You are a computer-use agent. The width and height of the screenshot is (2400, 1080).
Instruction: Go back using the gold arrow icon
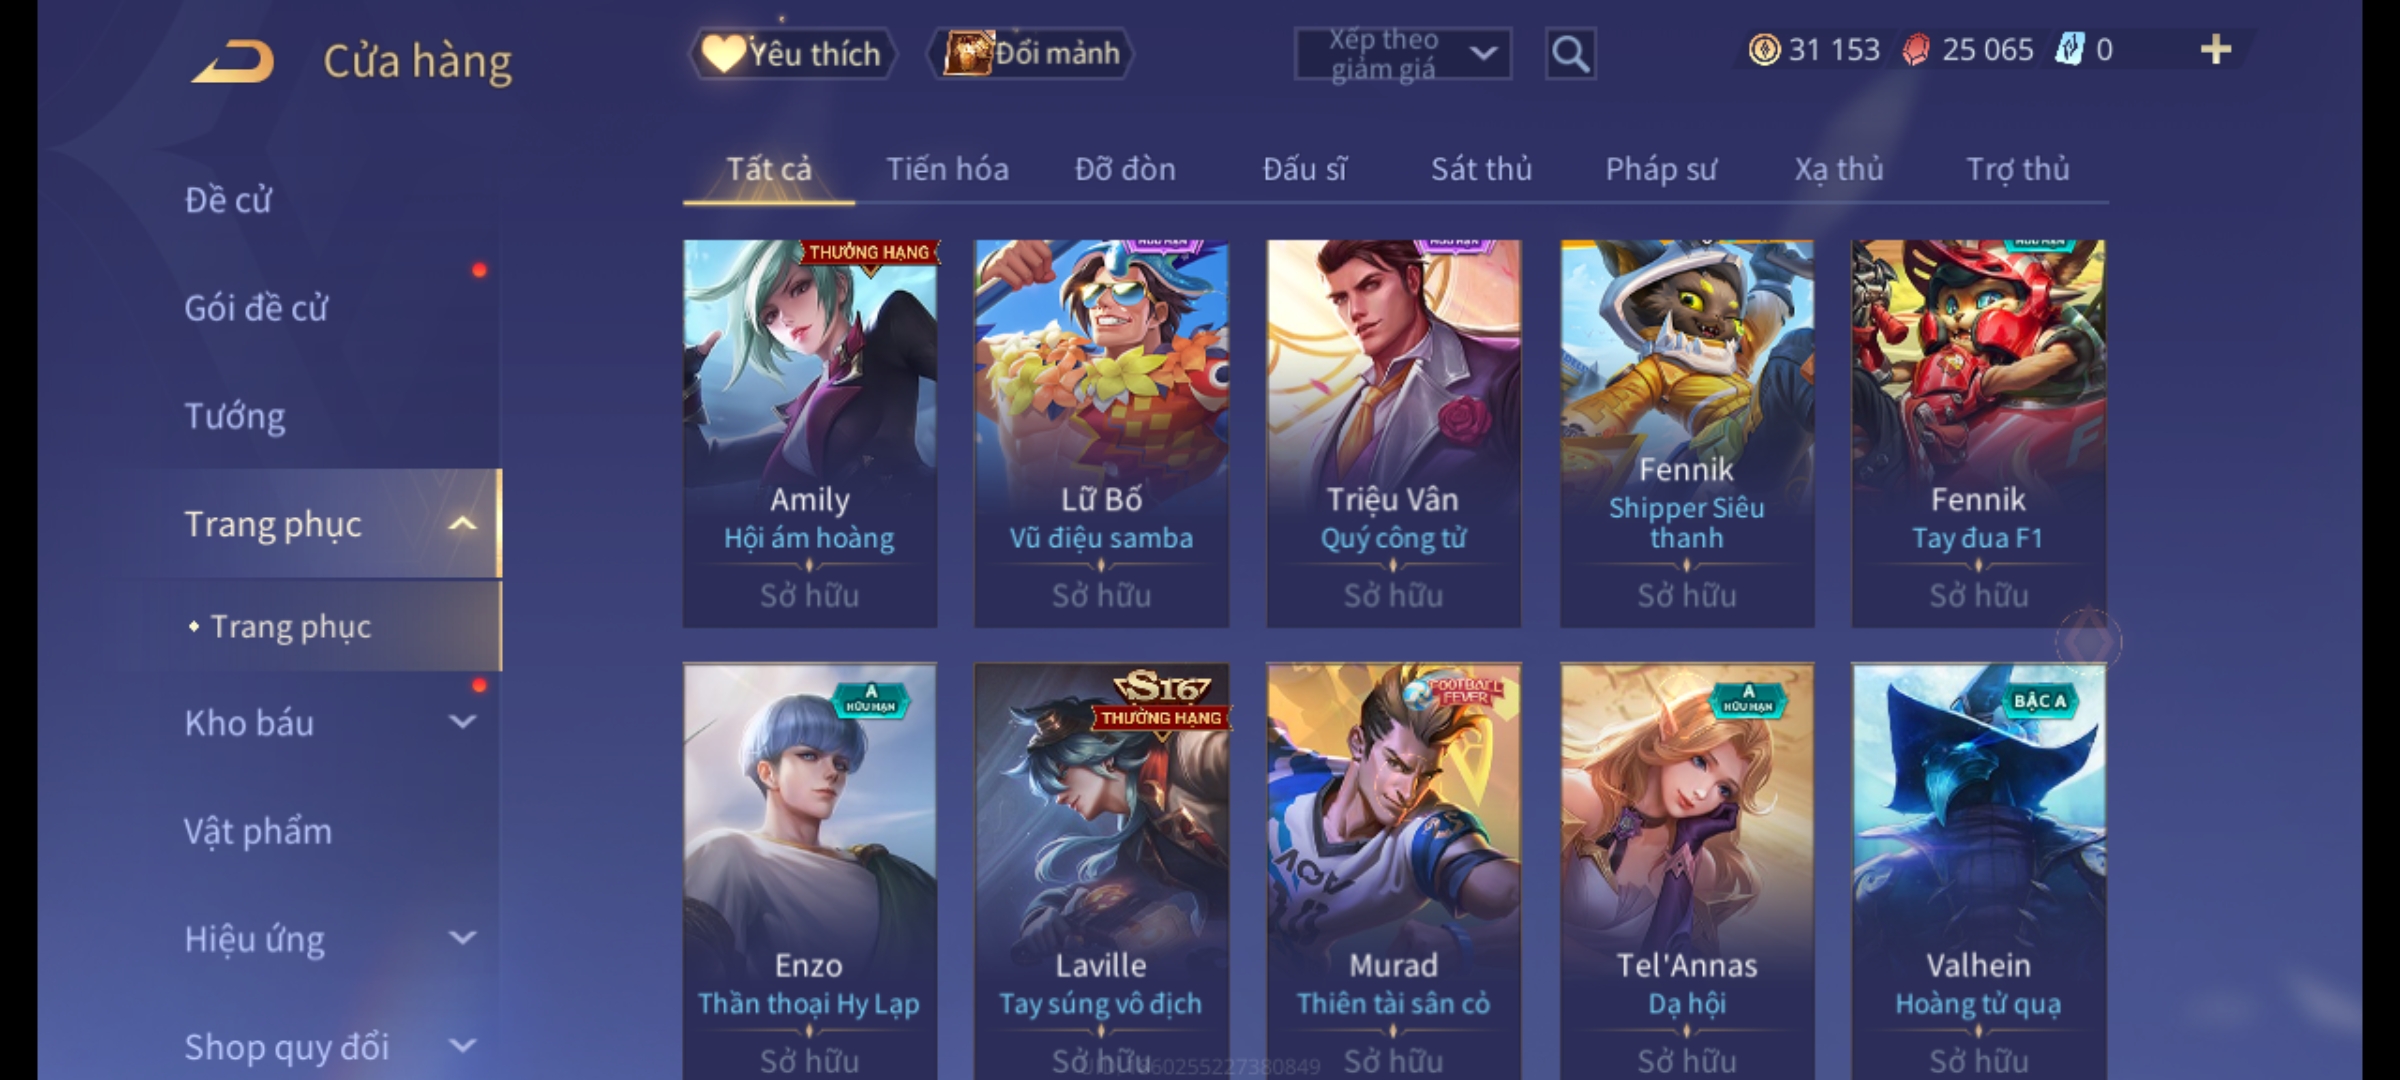pos(233,61)
